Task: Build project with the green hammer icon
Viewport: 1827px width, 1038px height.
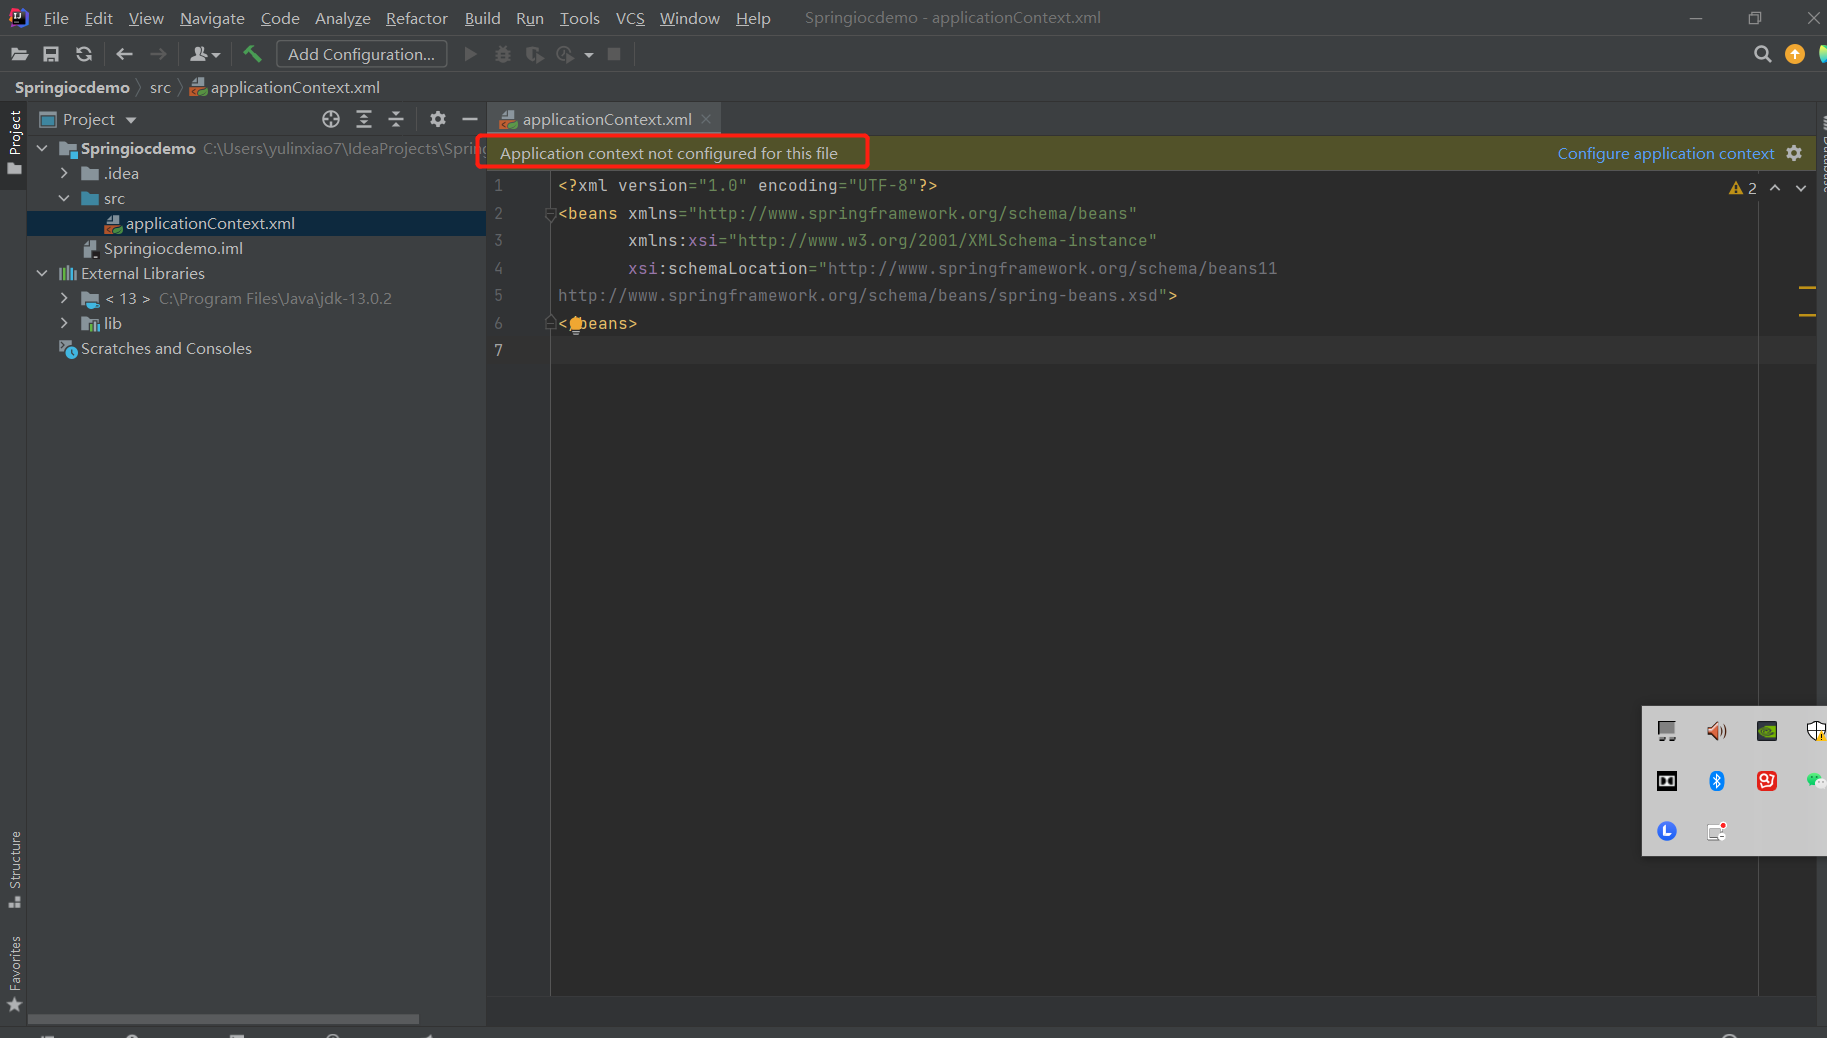Action: (252, 54)
